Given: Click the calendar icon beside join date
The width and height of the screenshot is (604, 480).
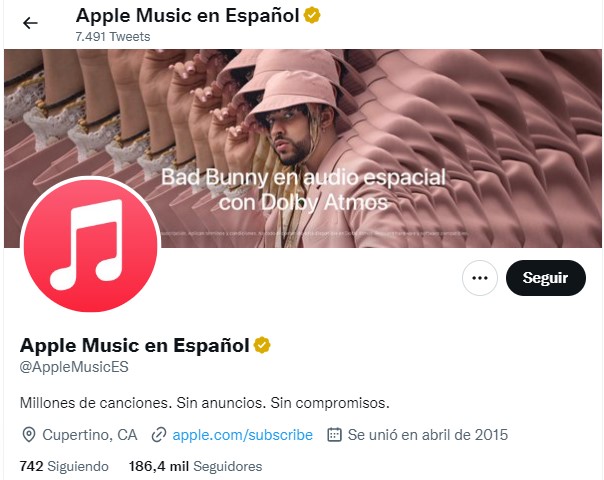Looking at the screenshot, I should tap(334, 435).
